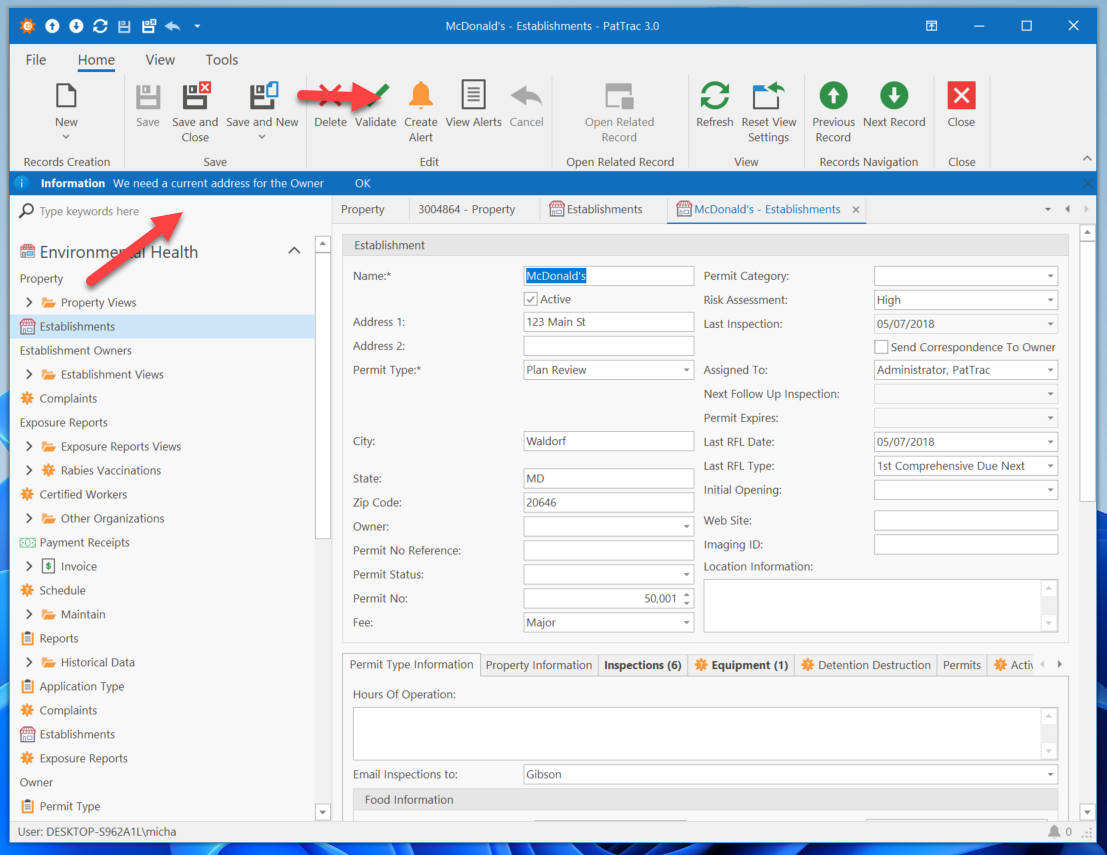
Task: Open the Assigned To dropdown
Action: (1050, 370)
